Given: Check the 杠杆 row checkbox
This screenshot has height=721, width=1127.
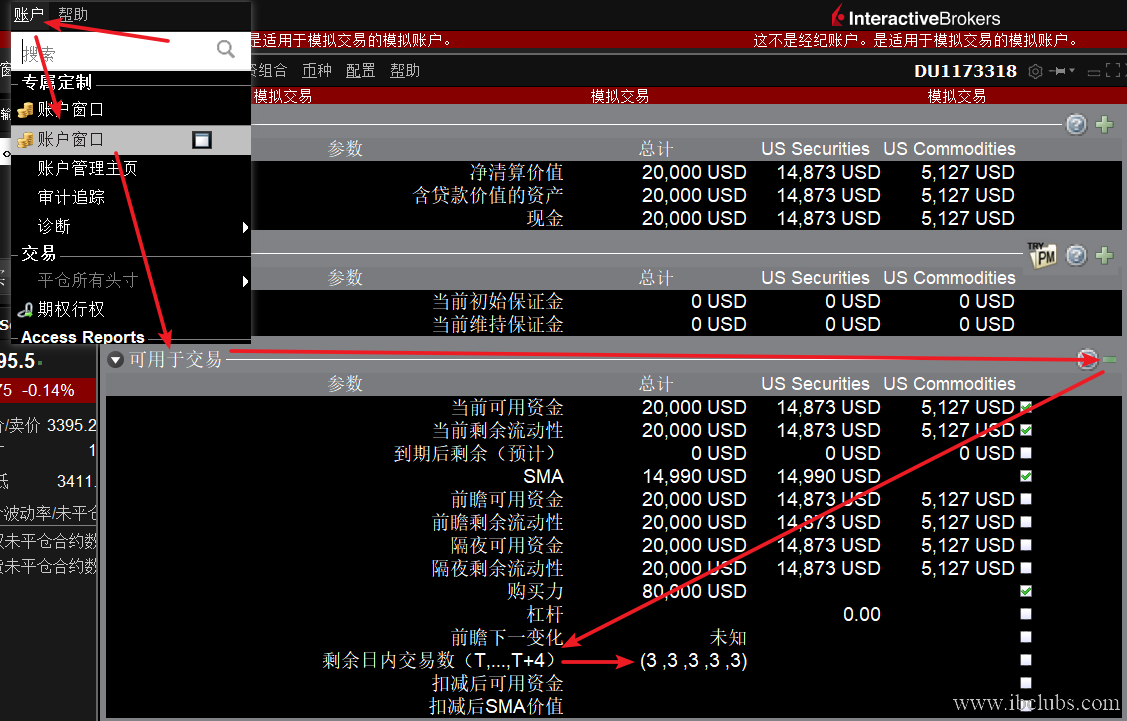Looking at the screenshot, I should 1026,615.
